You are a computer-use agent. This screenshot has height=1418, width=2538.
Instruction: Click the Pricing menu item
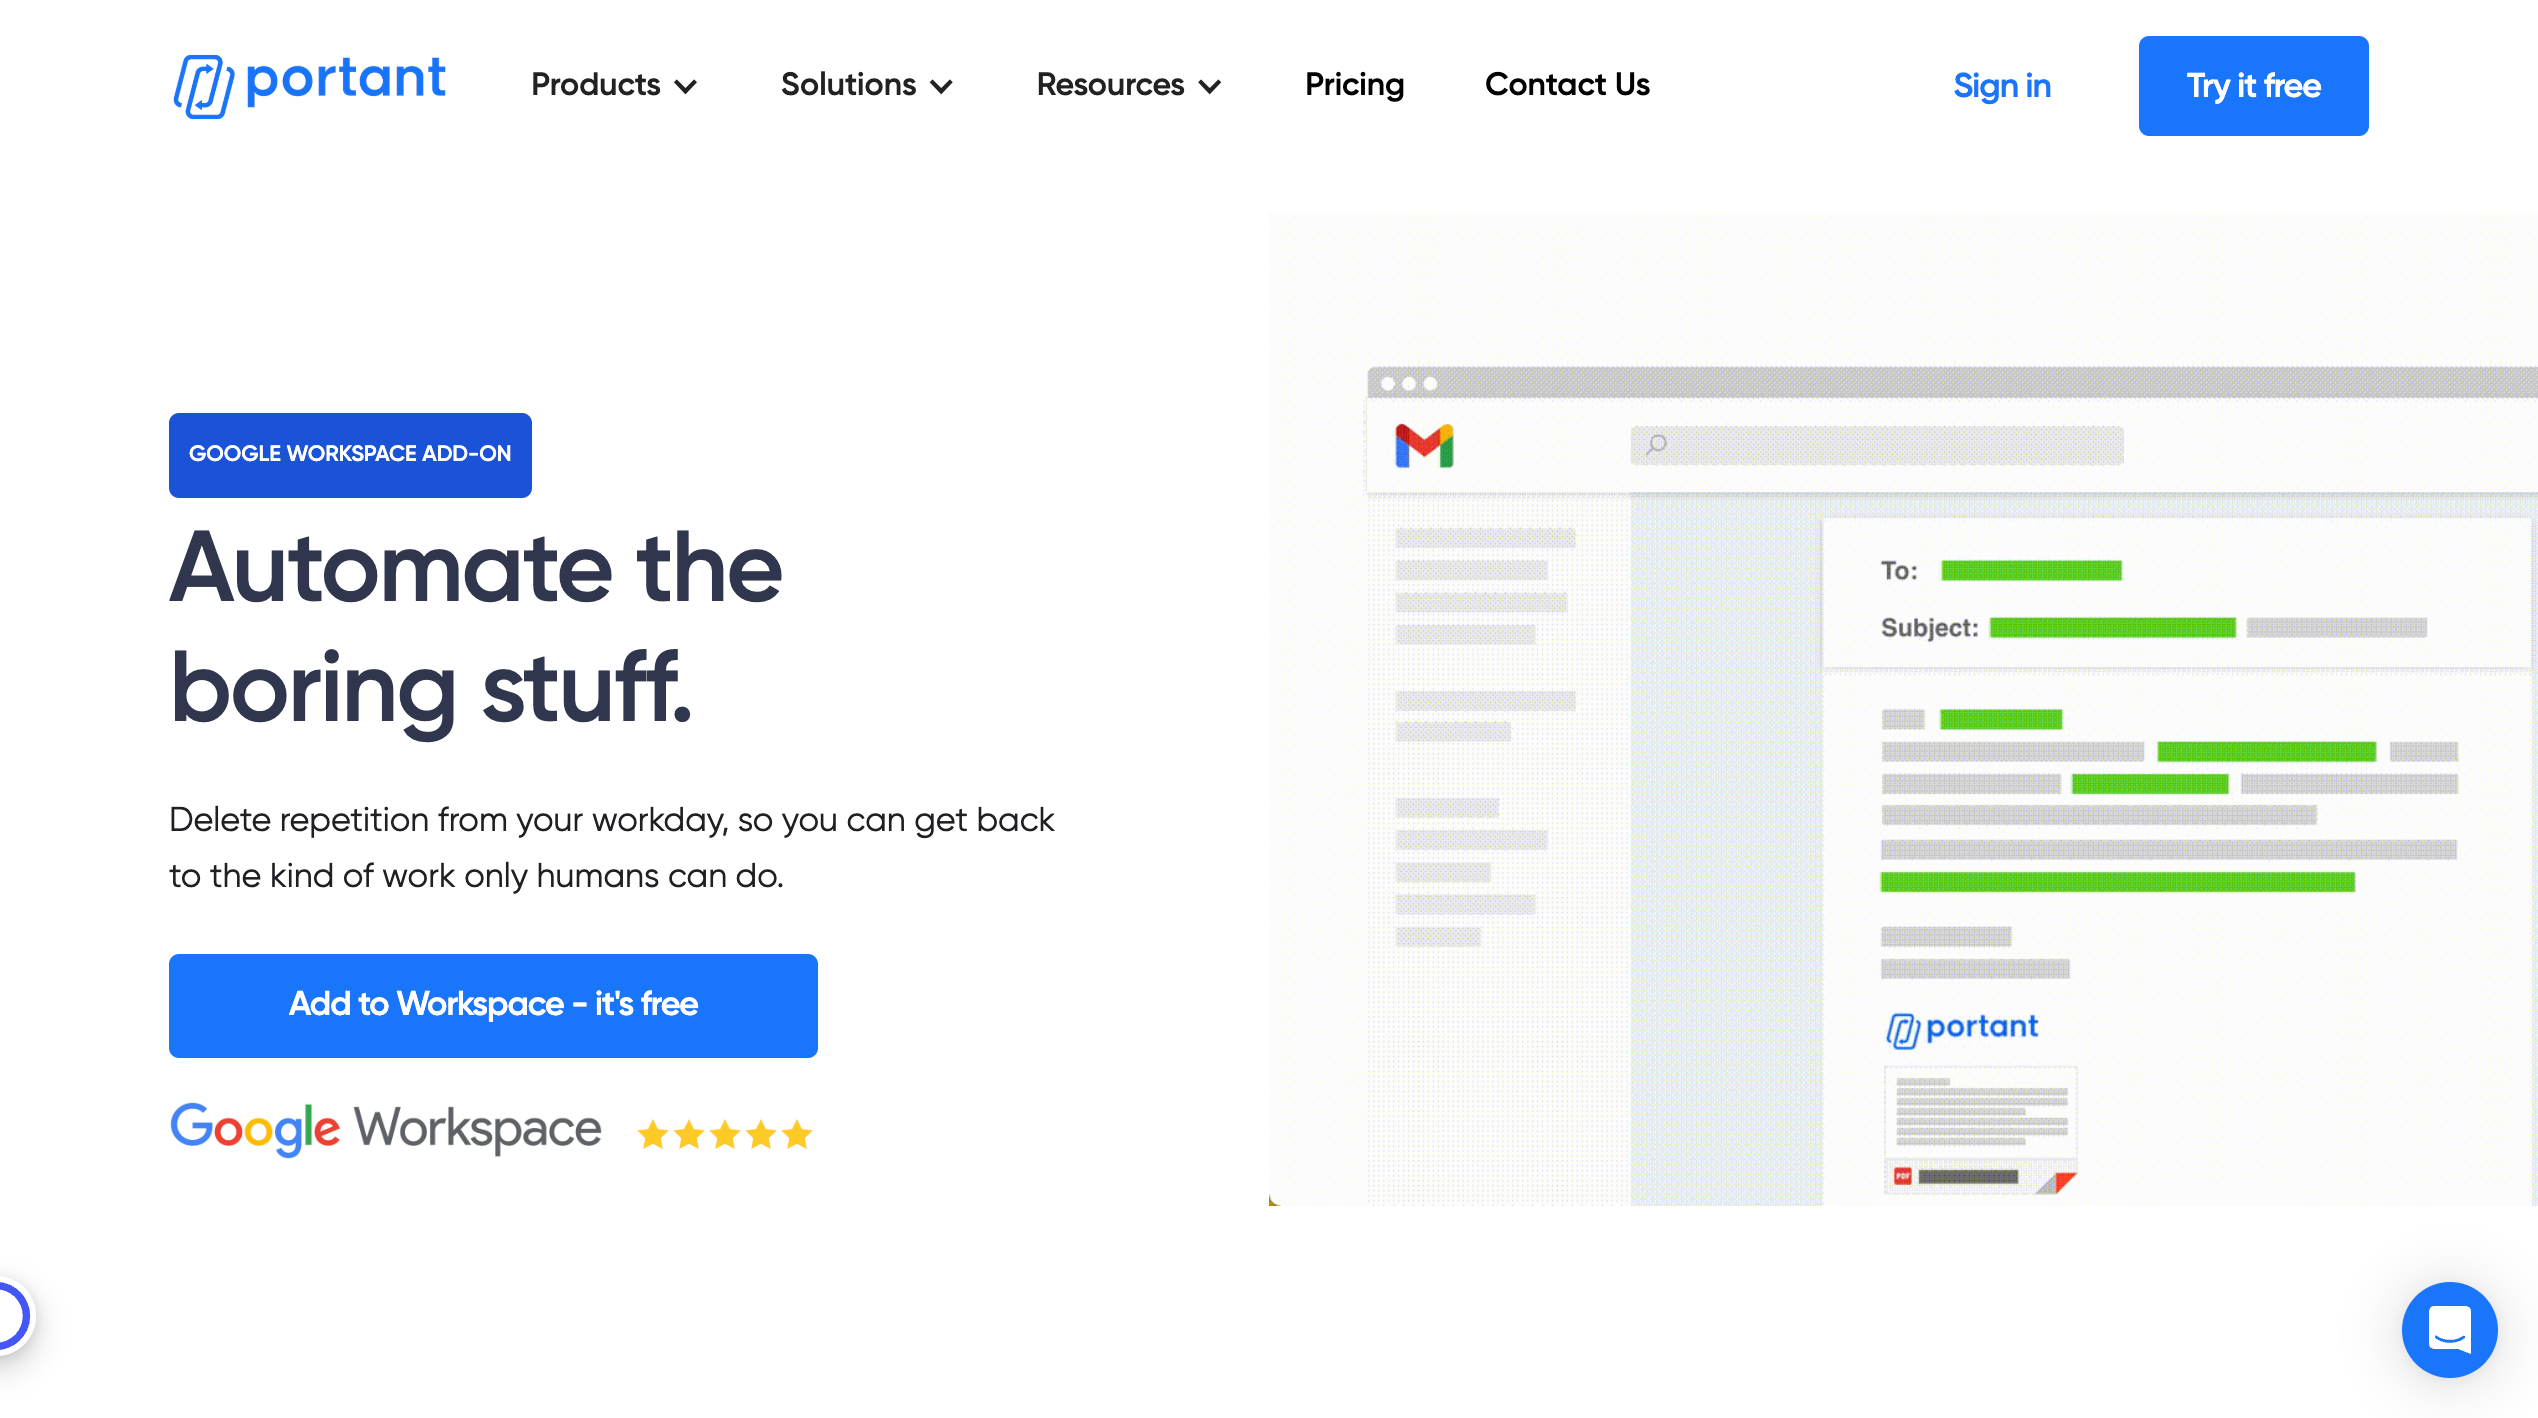point(1354,85)
